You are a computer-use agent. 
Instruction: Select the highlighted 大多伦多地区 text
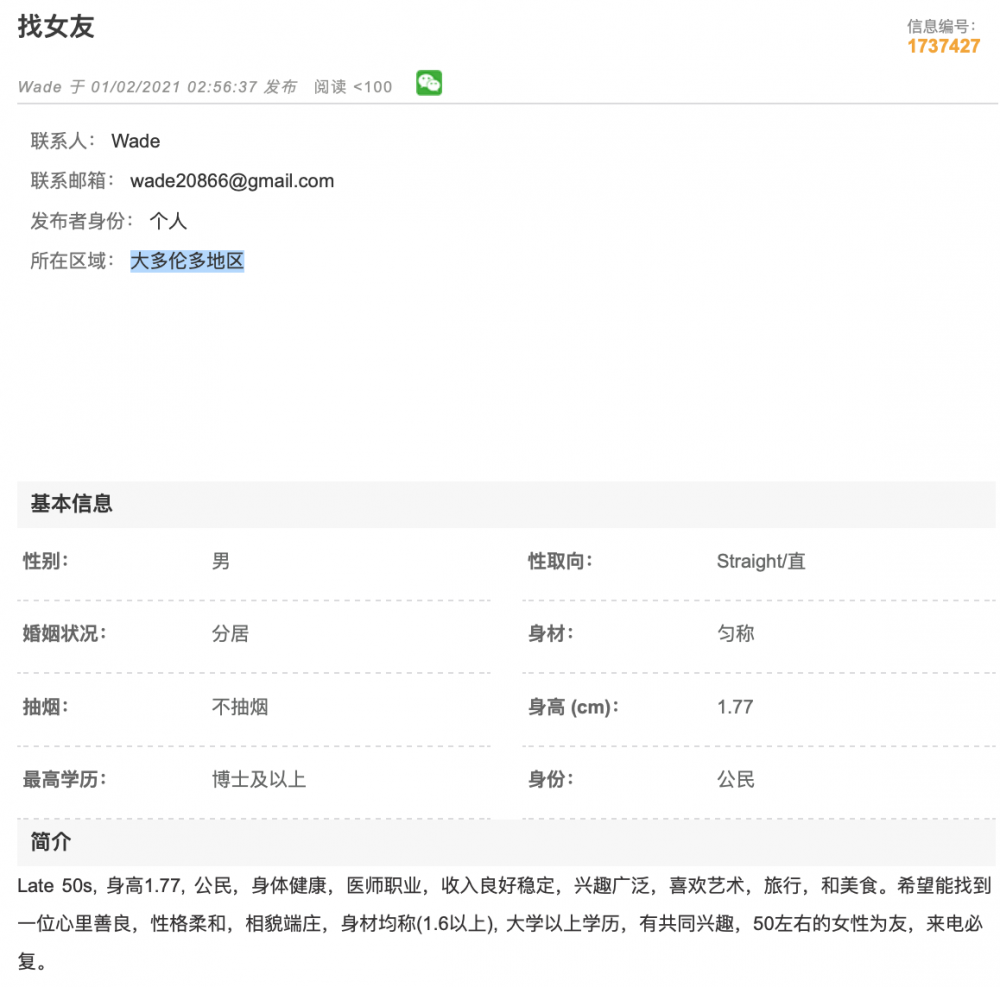tap(187, 262)
